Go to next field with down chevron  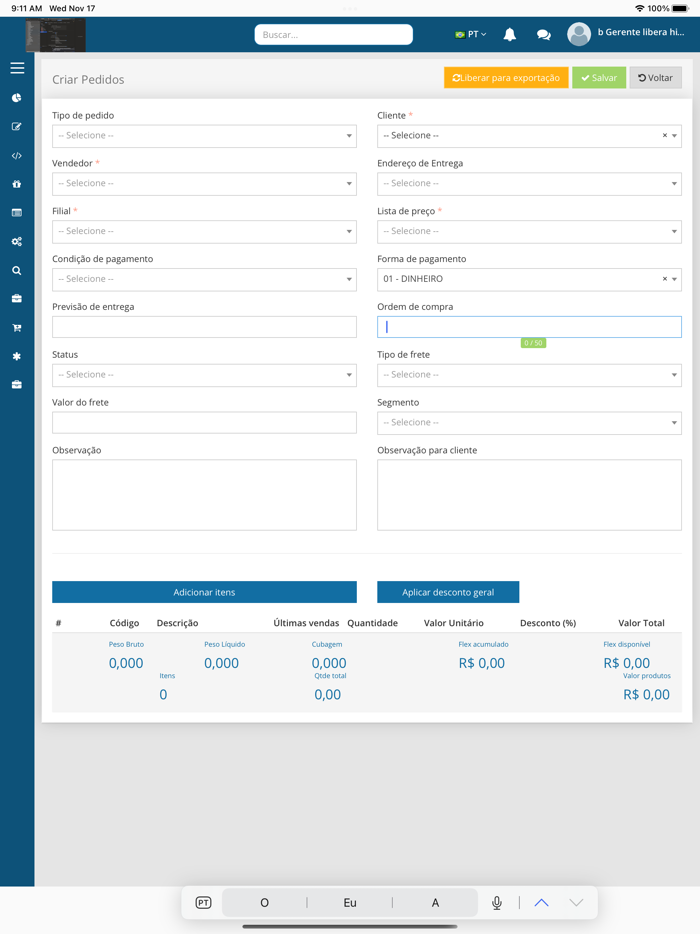[x=575, y=903]
